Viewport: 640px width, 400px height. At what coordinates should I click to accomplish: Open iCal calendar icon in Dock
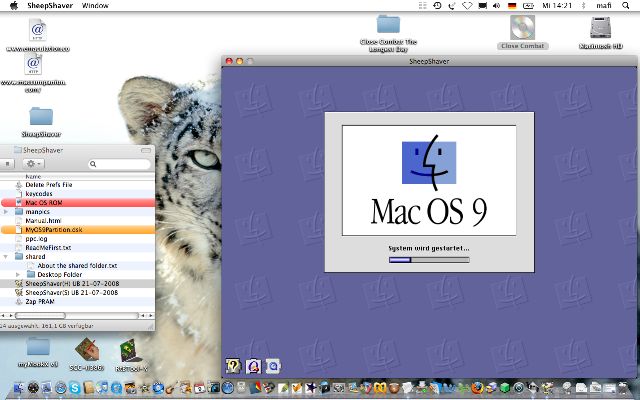200,388
